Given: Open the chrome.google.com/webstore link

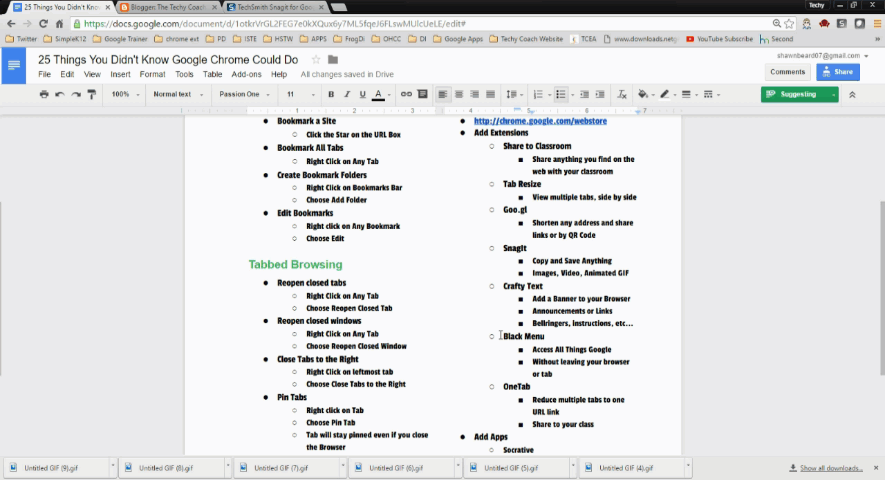Looking at the screenshot, I should tap(540, 121).
